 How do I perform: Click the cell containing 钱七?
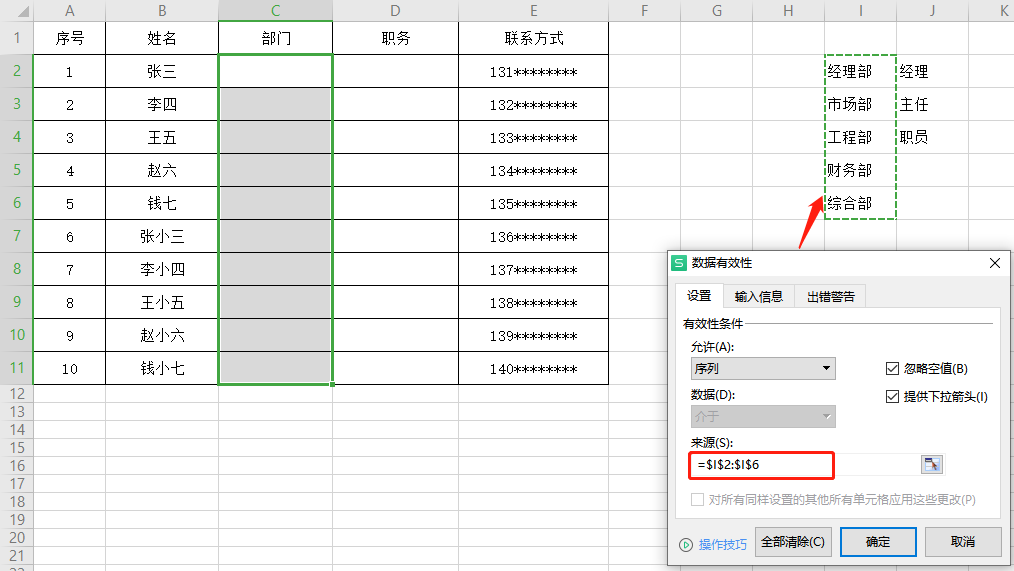click(162, 203)
